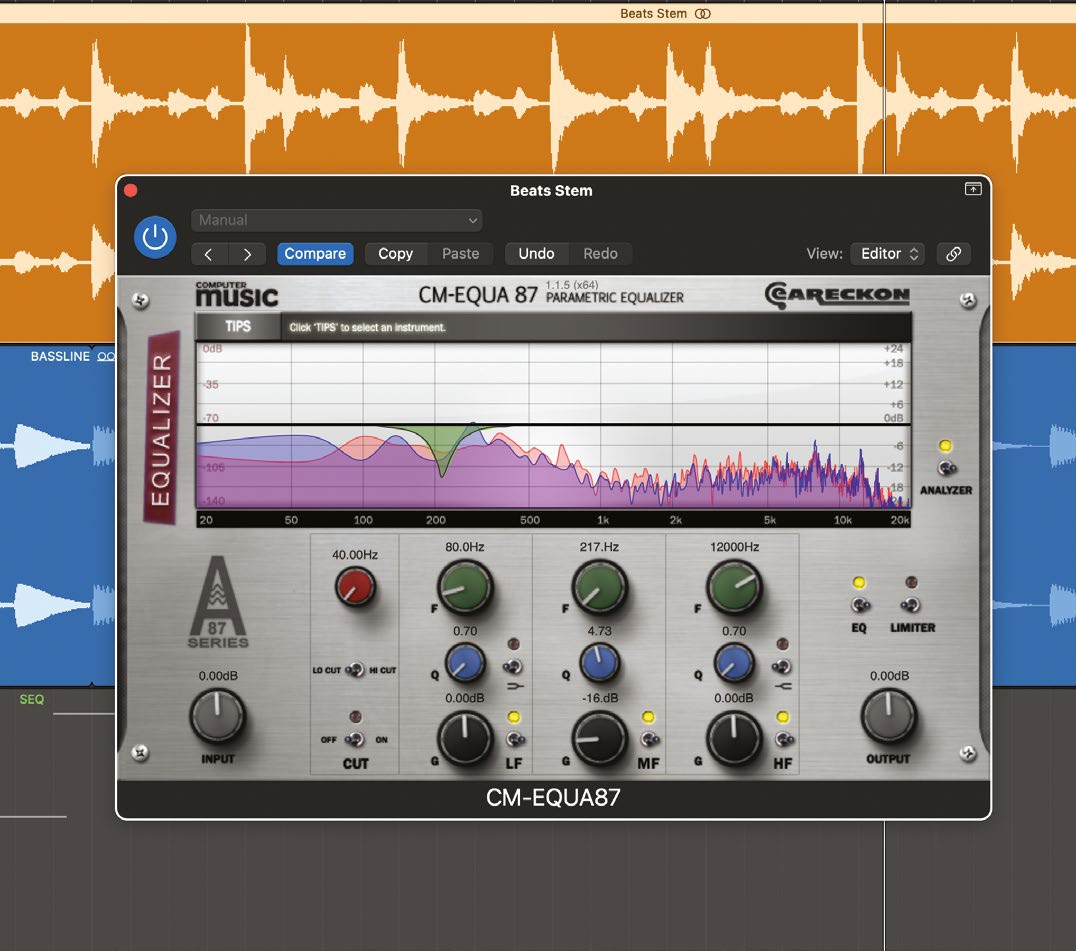Click the HF gain knob
Image resolution: width=1076 pixels, height=951 pixels.
click(x=734, y=738)
